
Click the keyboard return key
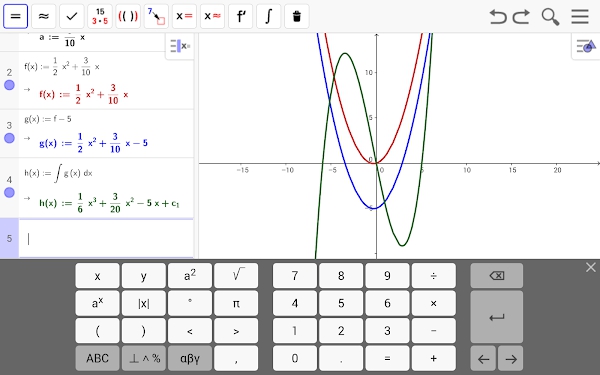click(497, 317)
